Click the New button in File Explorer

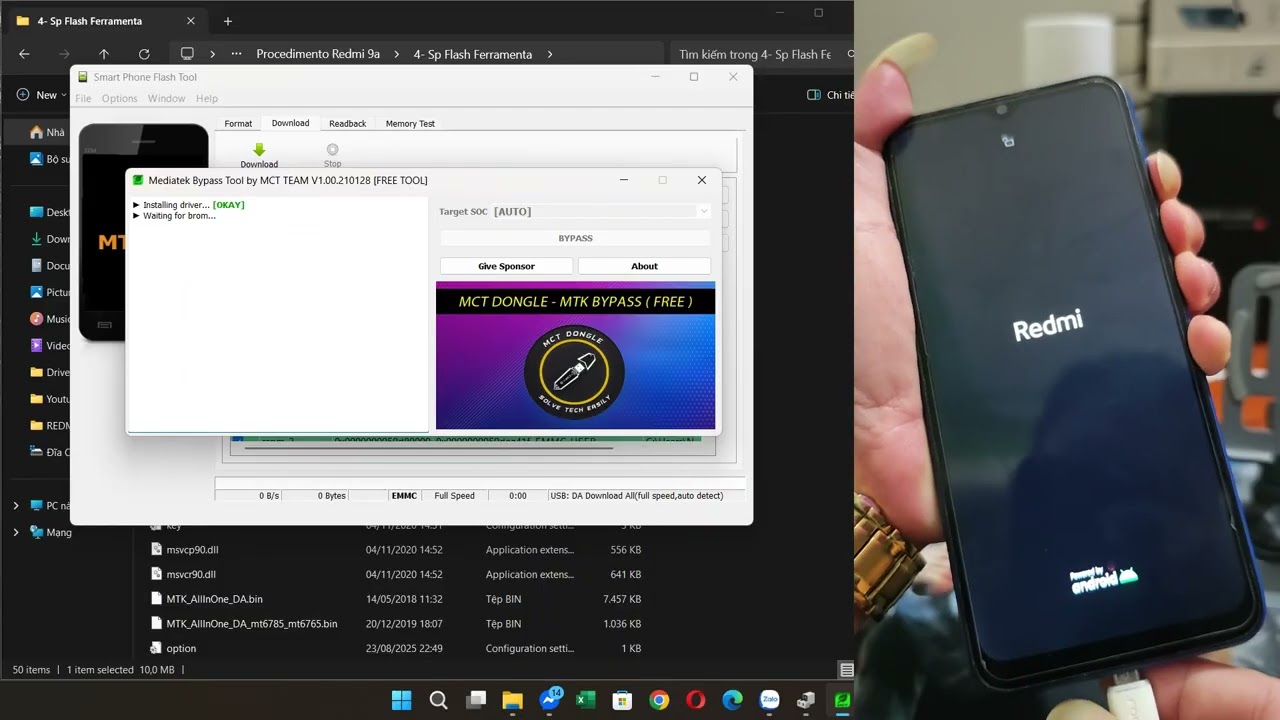point(41,95)
